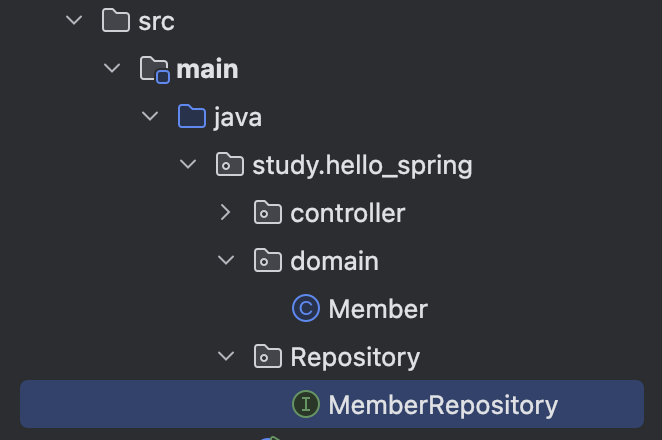Click the Member class icon
This screenshot has height=440, width=662.
tap(305, 309)
